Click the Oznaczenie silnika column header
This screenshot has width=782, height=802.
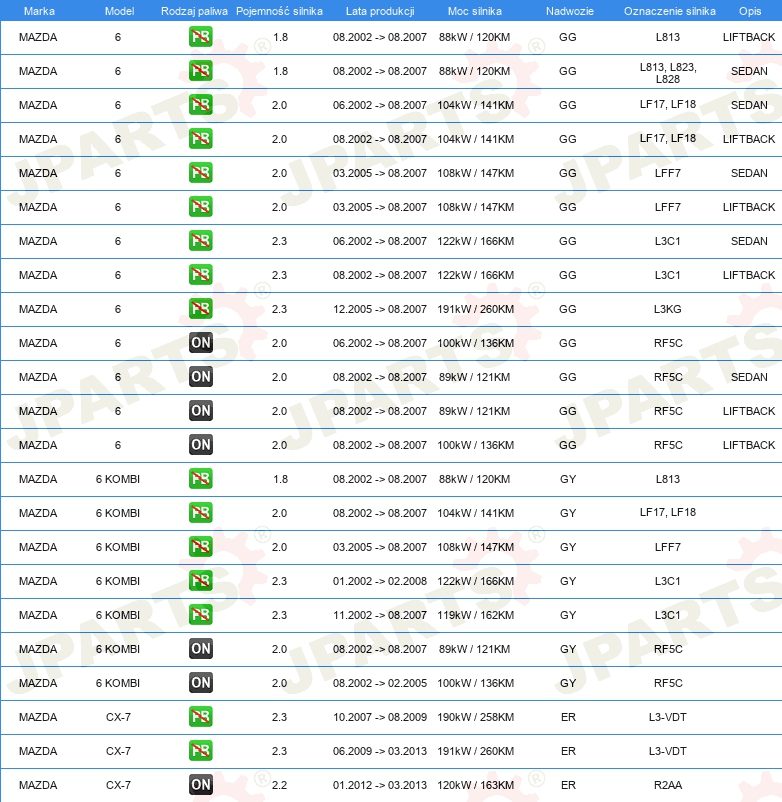click(x=669, y=11)
